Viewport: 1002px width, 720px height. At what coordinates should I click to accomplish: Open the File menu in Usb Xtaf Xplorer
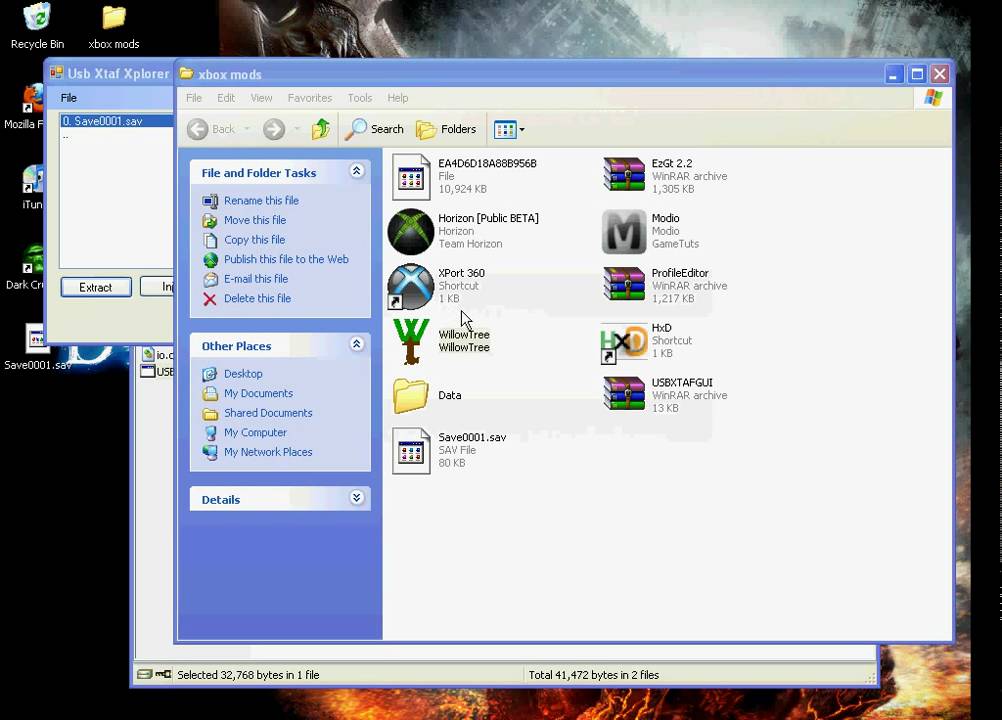point(68,98)
